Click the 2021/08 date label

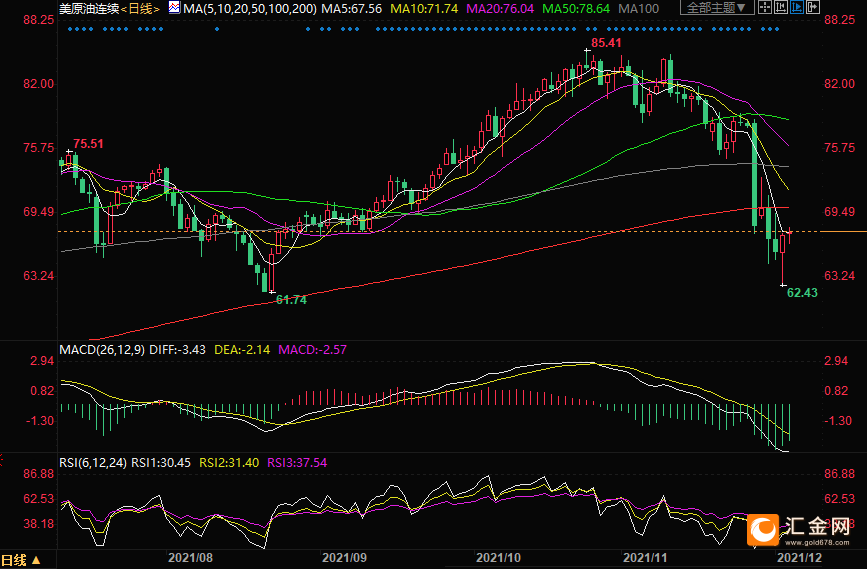click(x=190, y=557)
